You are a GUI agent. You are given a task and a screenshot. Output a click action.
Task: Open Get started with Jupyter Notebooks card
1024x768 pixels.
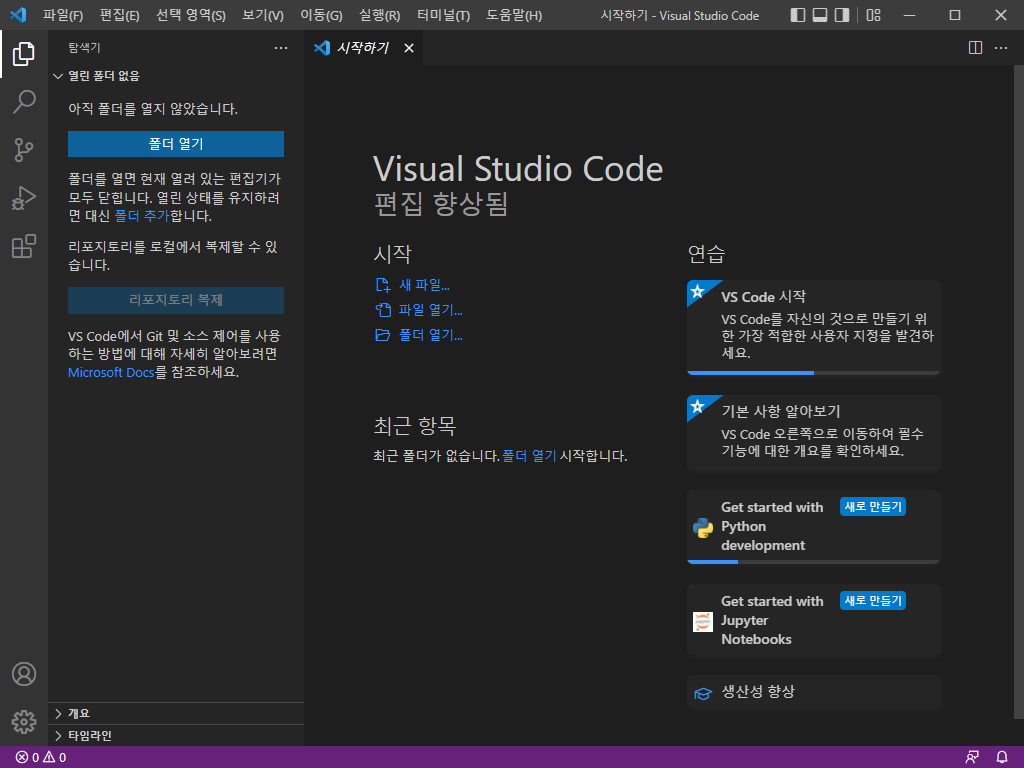(814, 620)
